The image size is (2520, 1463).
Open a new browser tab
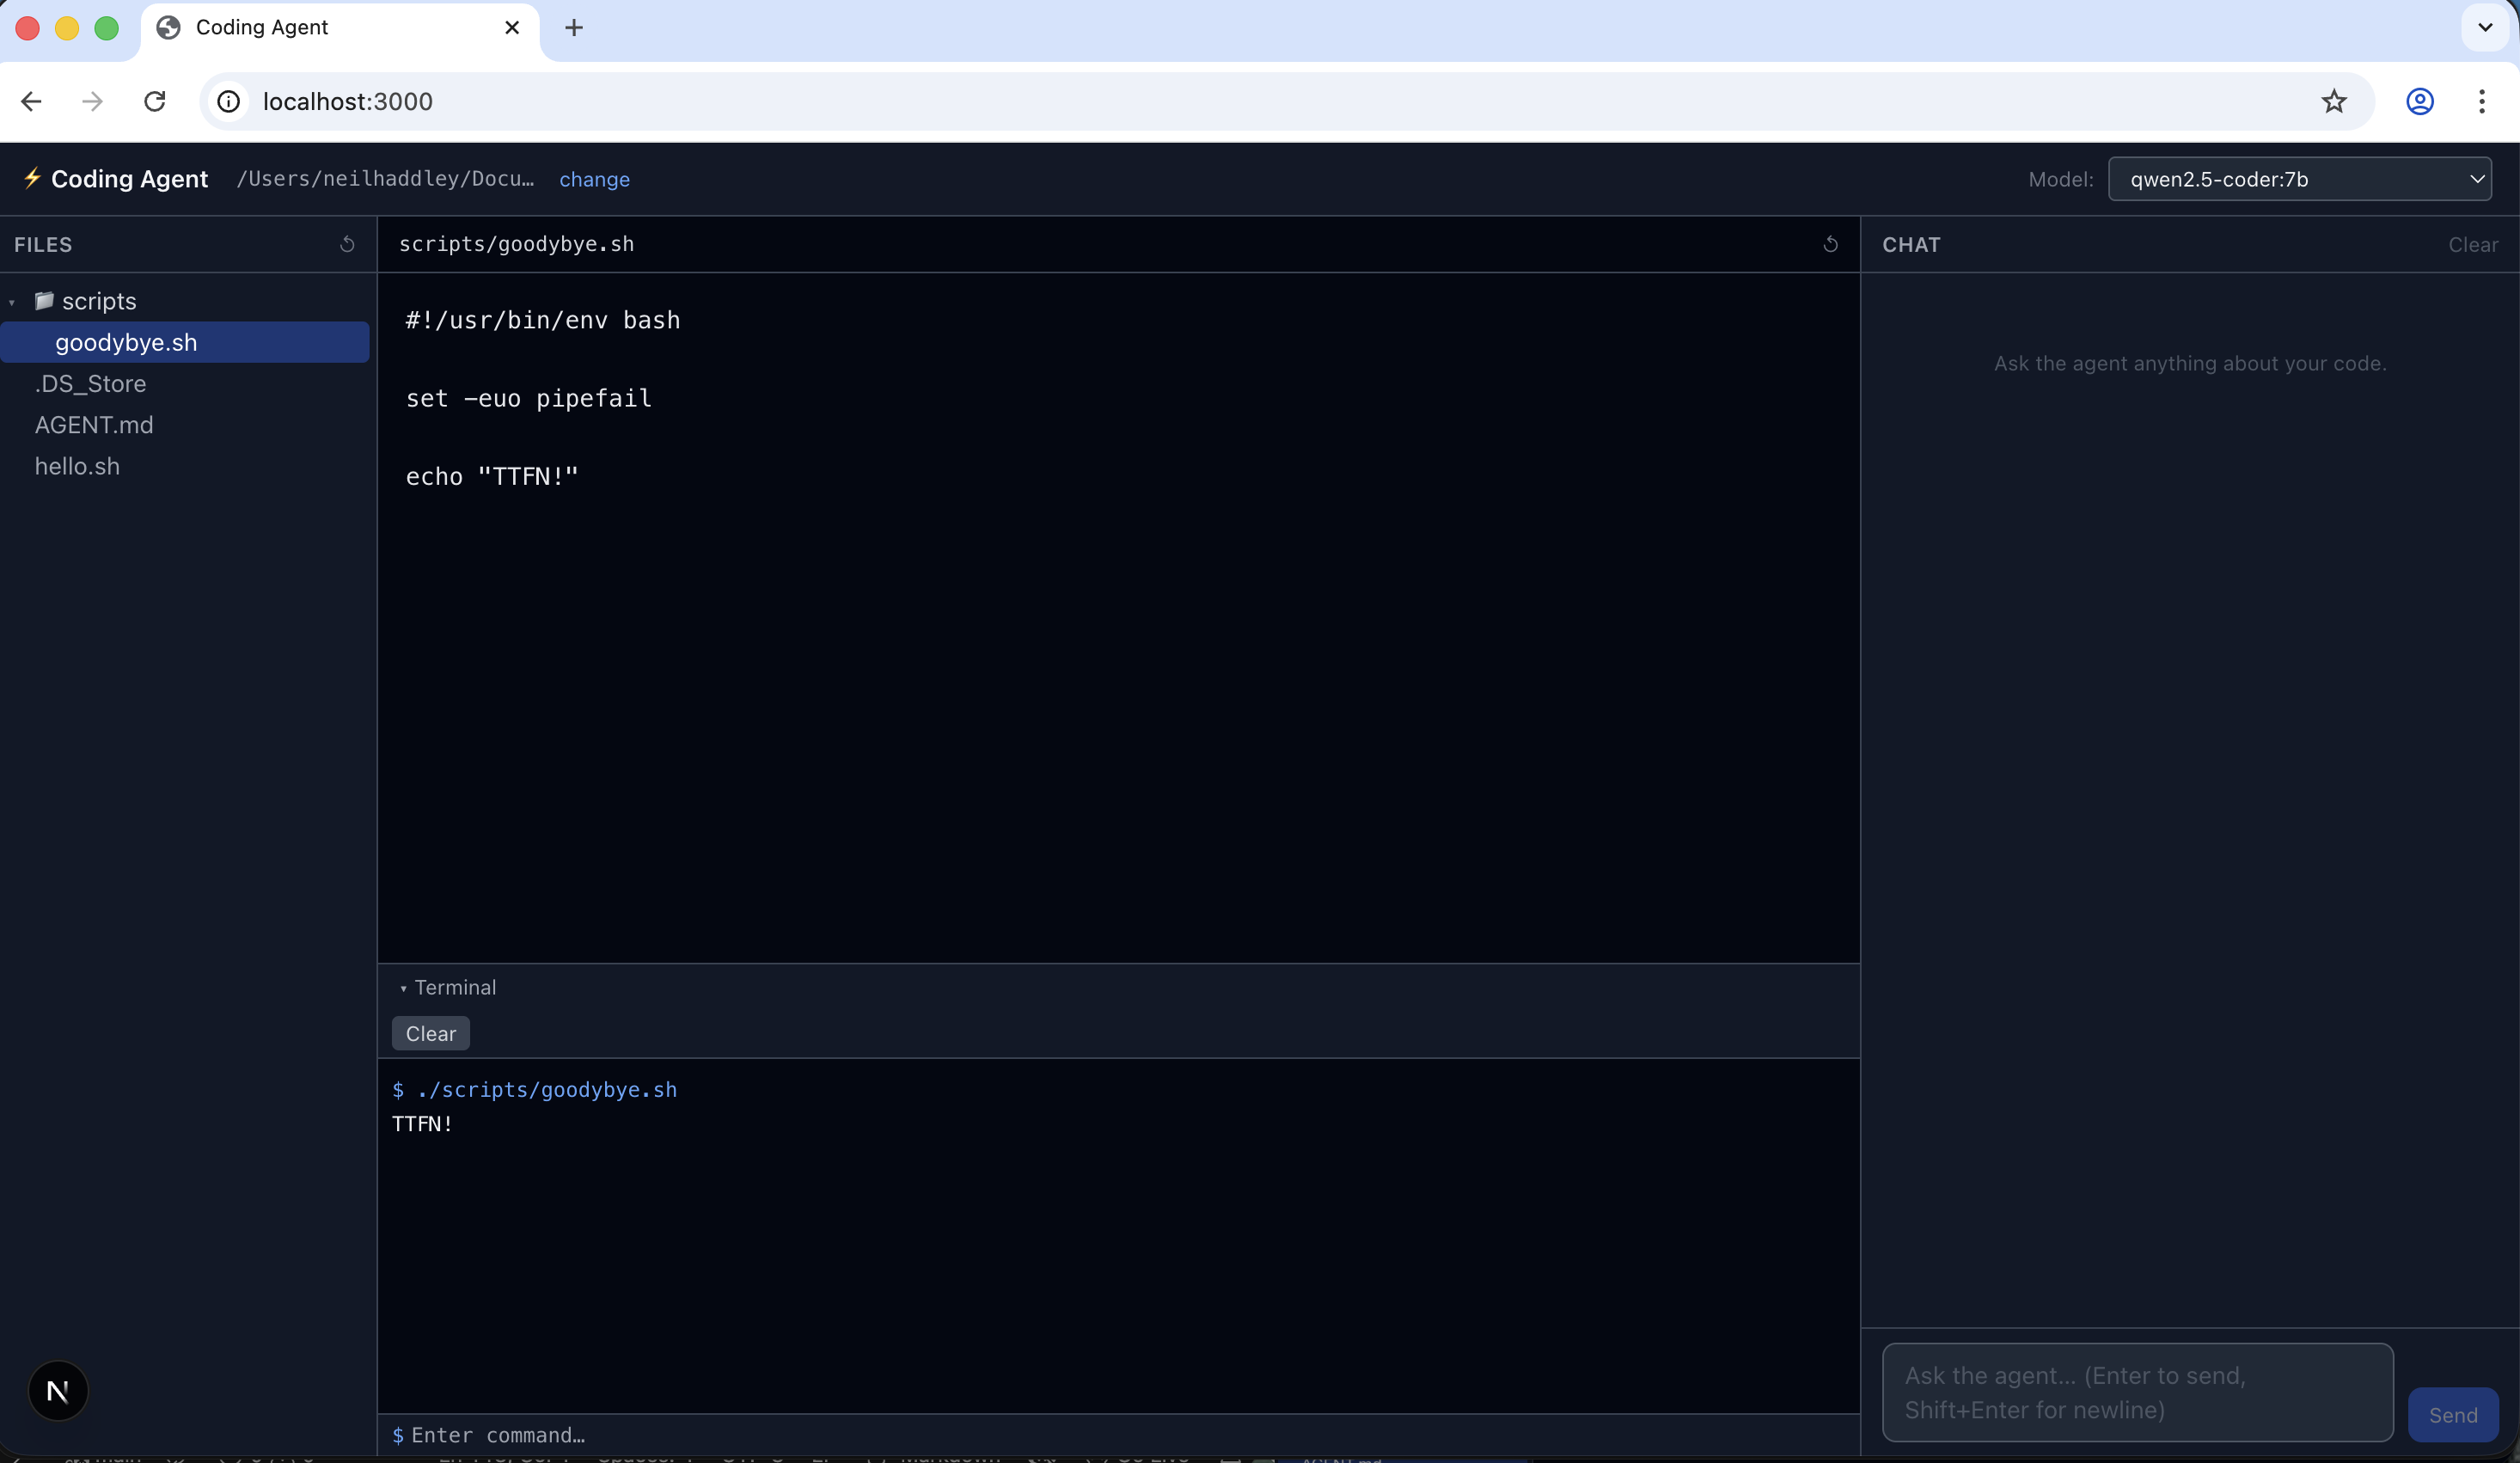(574, 27)
